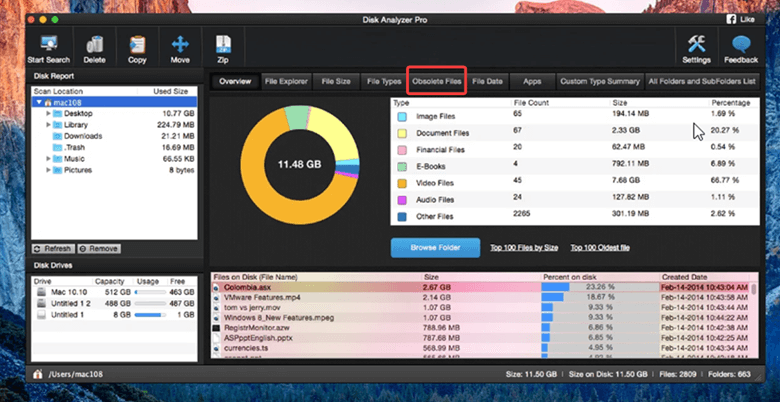
Task: Open the File Explorer tab
Action: [287, 82]
